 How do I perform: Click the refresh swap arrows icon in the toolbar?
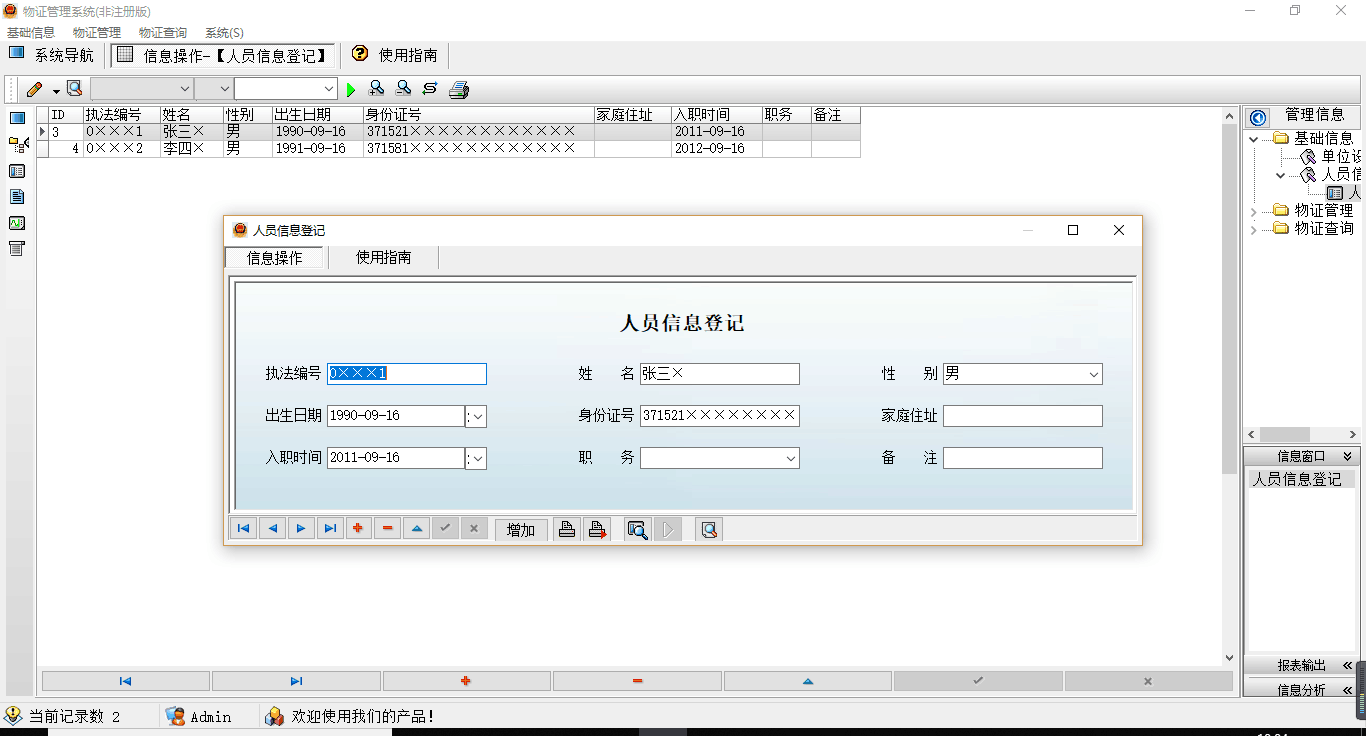pyautogui.click(x=430, y=89)
